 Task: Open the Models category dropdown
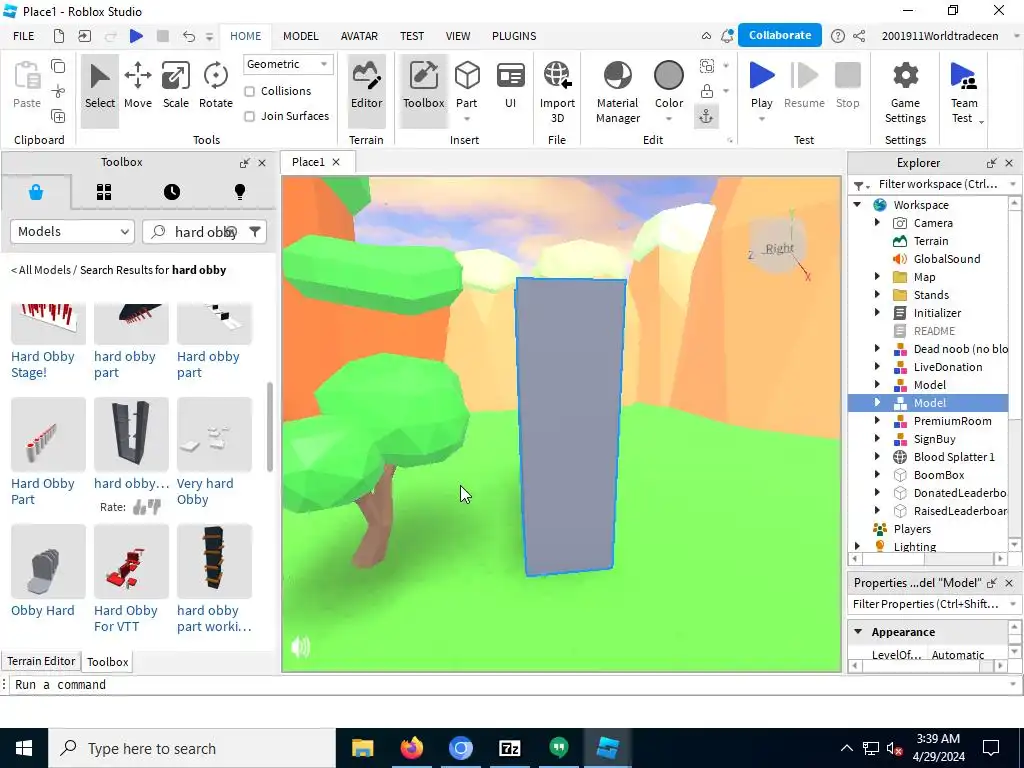click(72, 231)
